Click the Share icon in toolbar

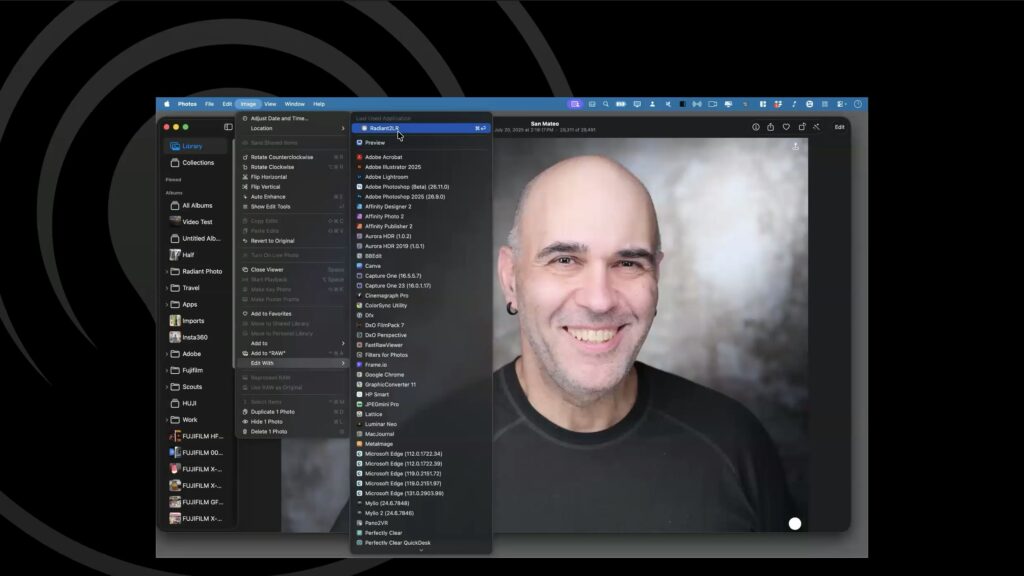pyautogui.click(x=771, y=127)
